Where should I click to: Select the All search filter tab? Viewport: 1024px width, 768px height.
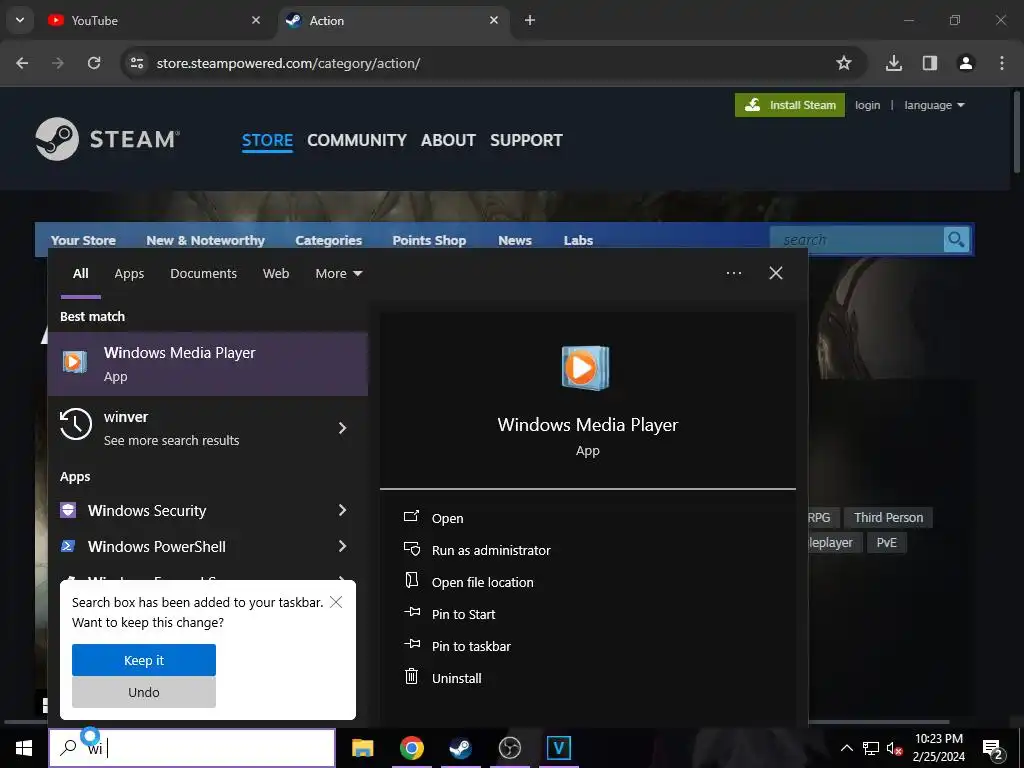[x=80, y=274]
